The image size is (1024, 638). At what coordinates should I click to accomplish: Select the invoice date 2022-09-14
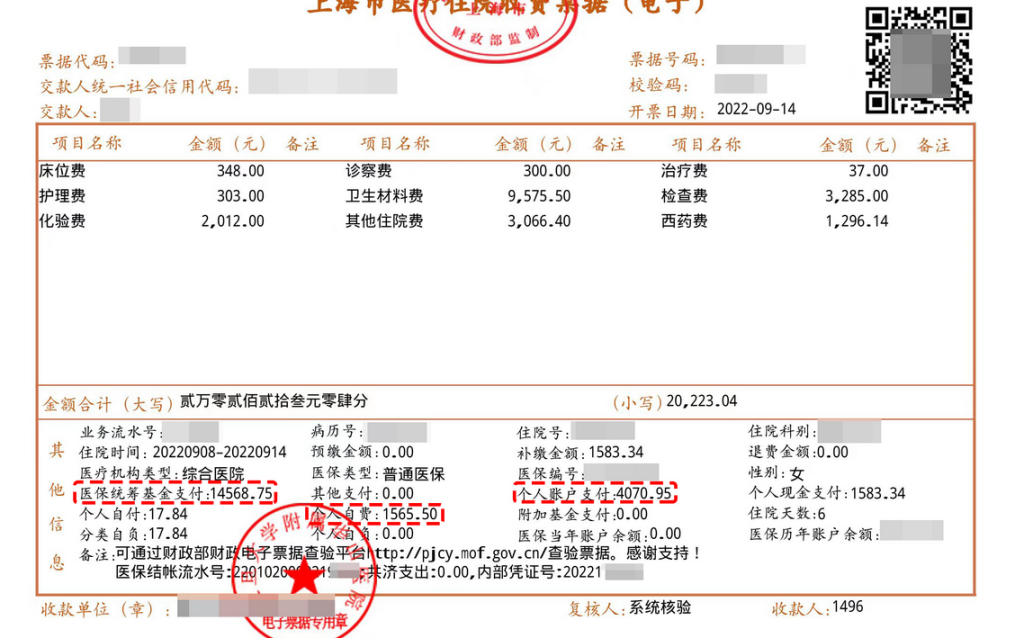click(756, 109)
